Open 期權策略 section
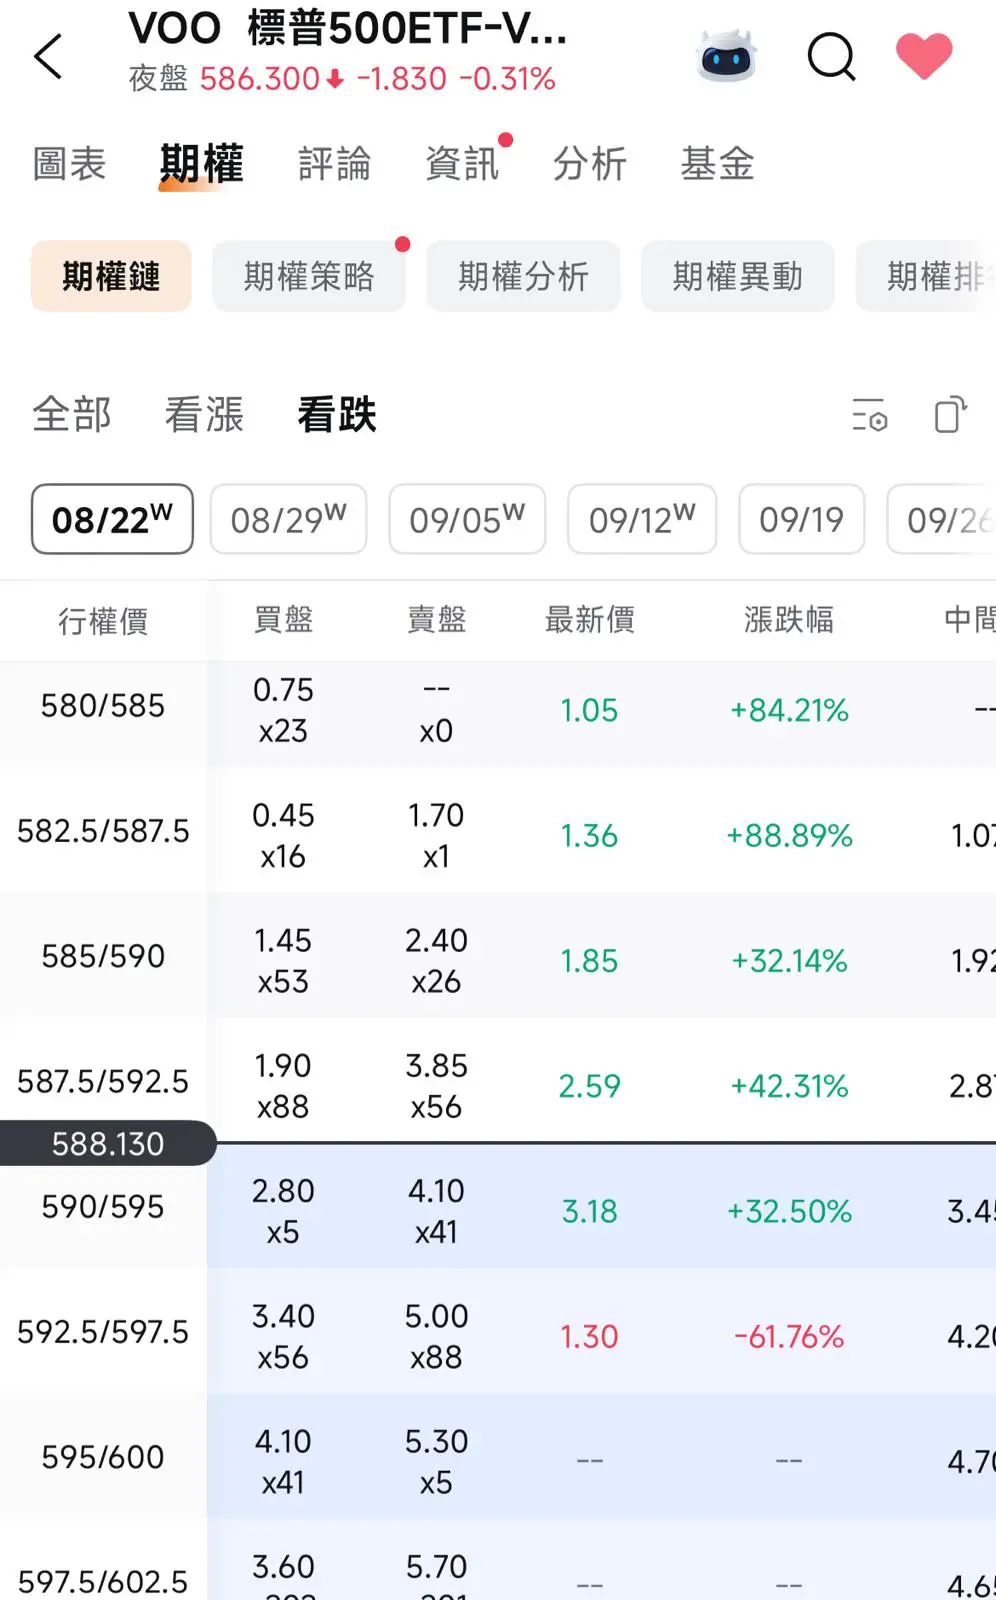This screenshot has width=996, height=1600. click(x=309, y=276)
